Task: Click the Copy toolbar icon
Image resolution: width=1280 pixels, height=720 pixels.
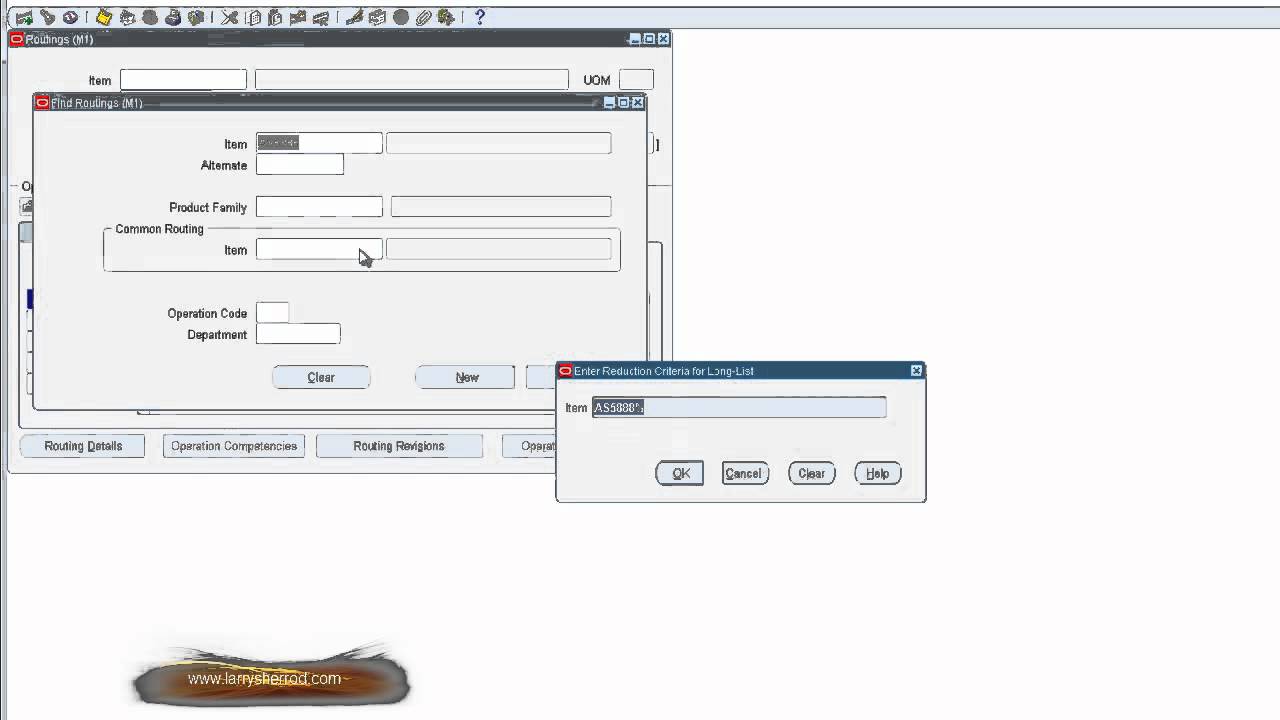Action: coord(253,18)
